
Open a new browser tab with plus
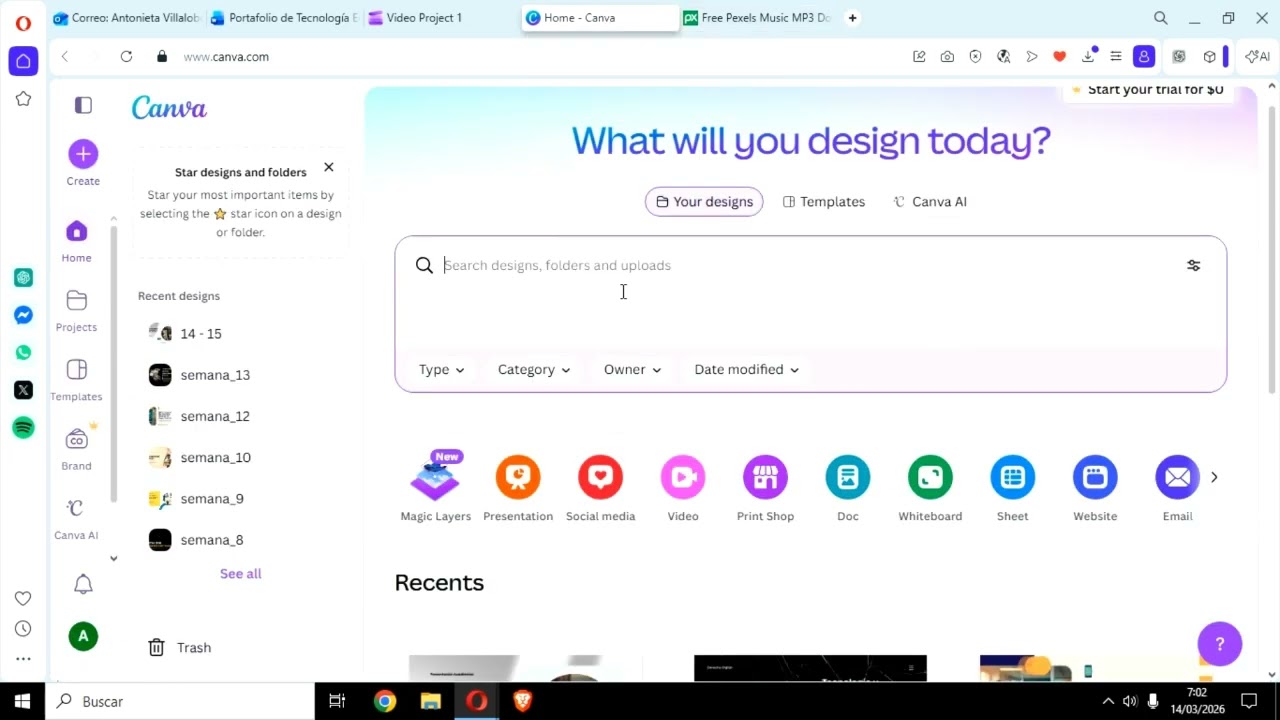tap(852, 18)
